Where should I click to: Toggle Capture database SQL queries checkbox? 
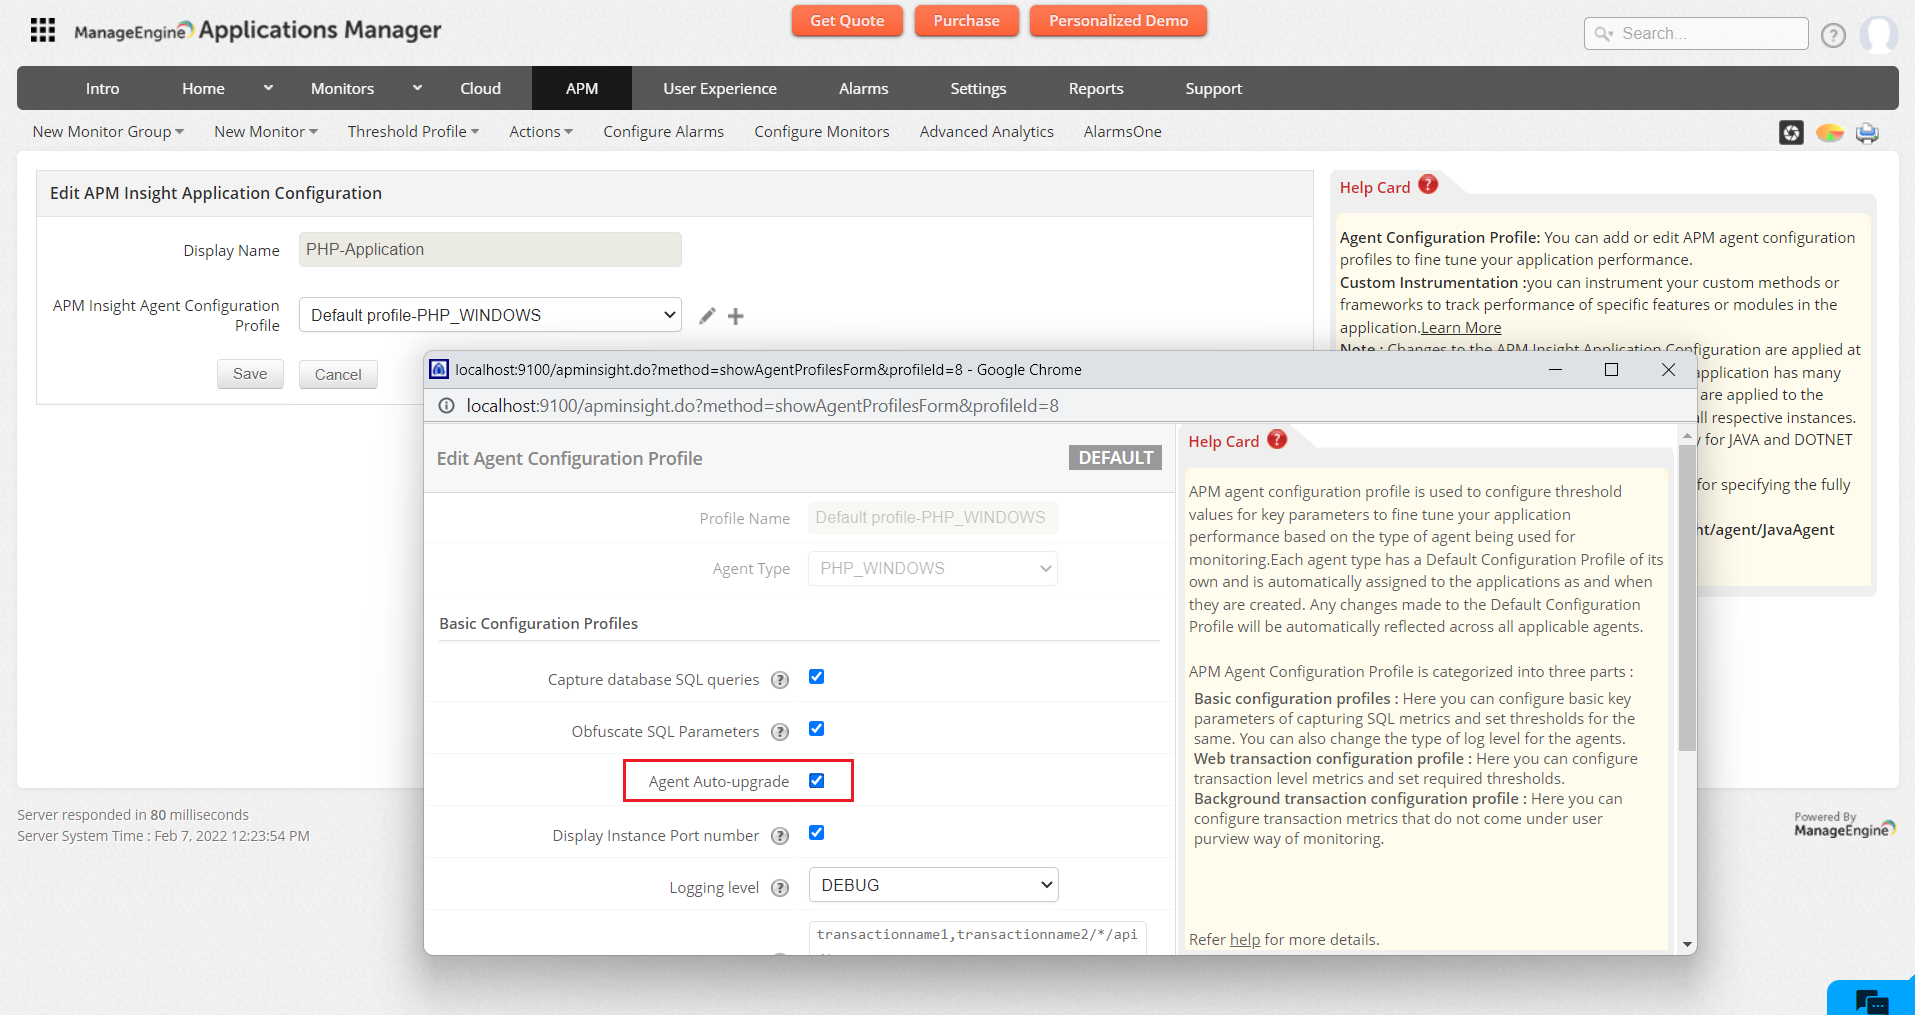pos(817,677)
